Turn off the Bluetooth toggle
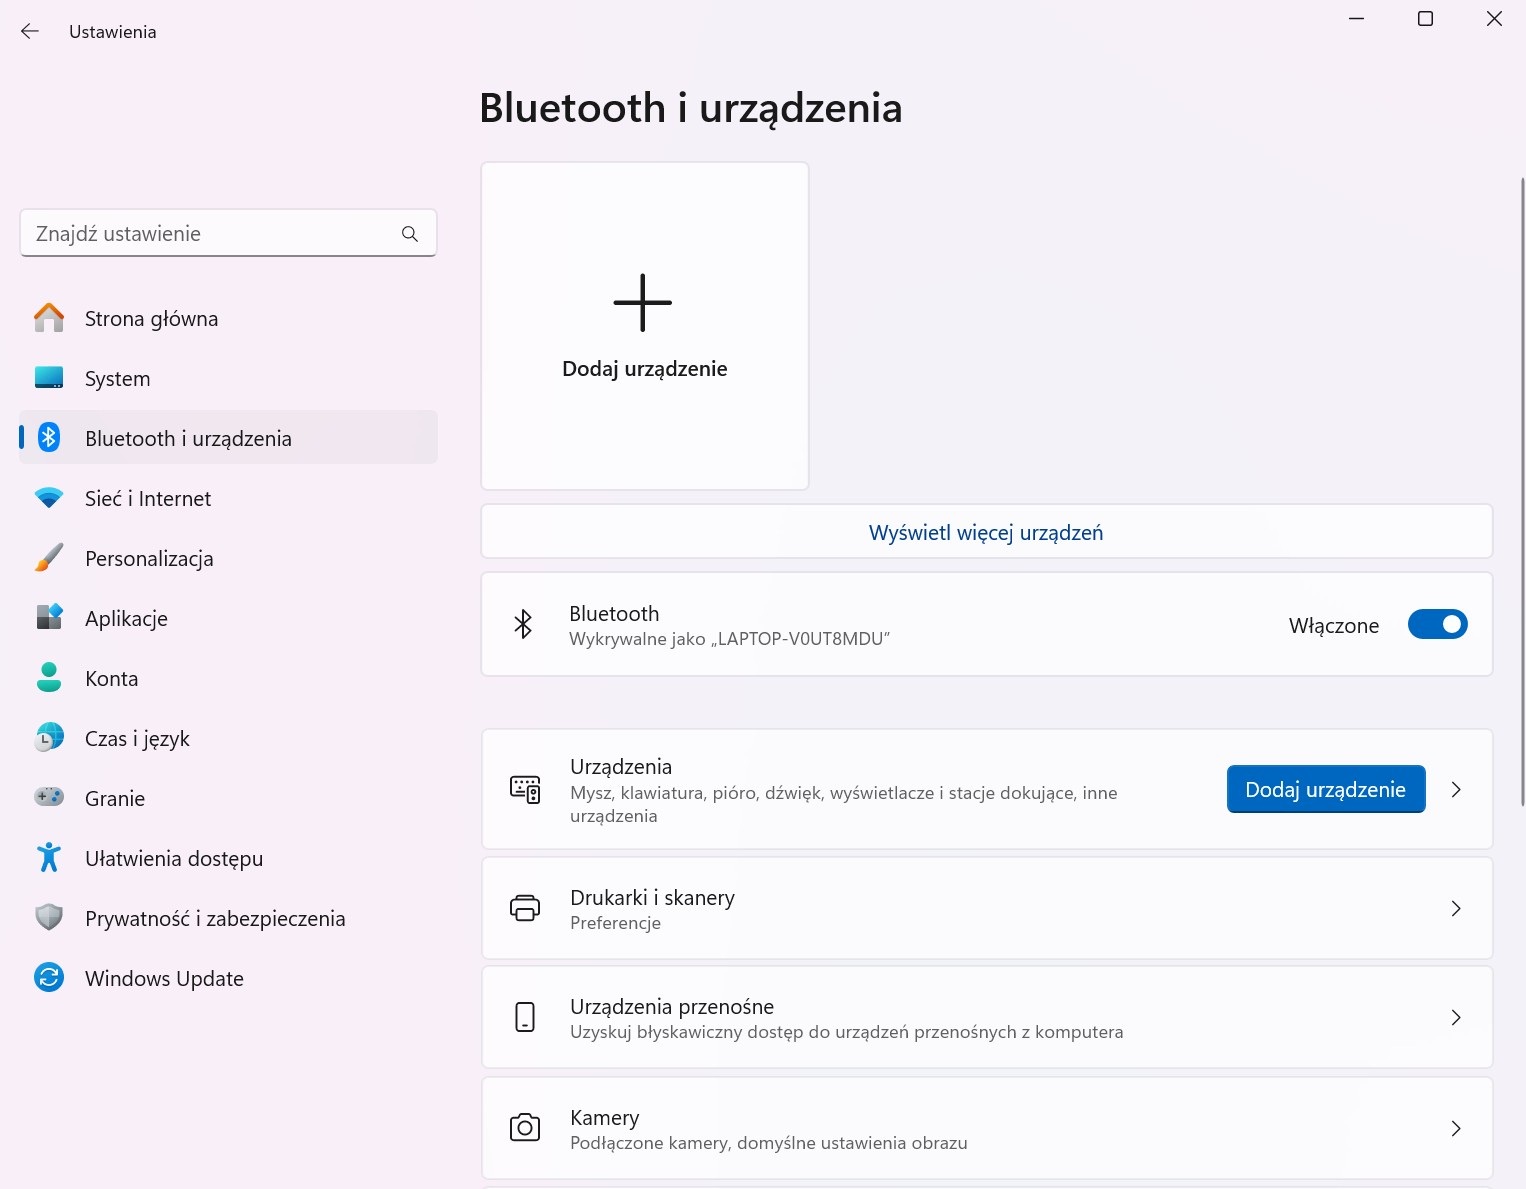This screenshot has width=1526, height=1189. [1438, 624]
